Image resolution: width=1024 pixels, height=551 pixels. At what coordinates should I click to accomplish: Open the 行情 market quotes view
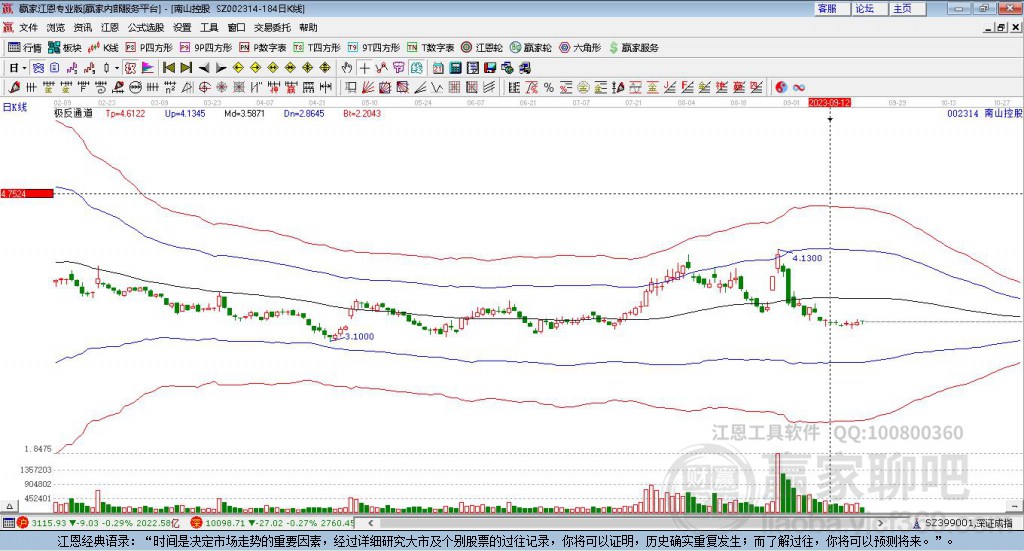click(x=25, y=48)
